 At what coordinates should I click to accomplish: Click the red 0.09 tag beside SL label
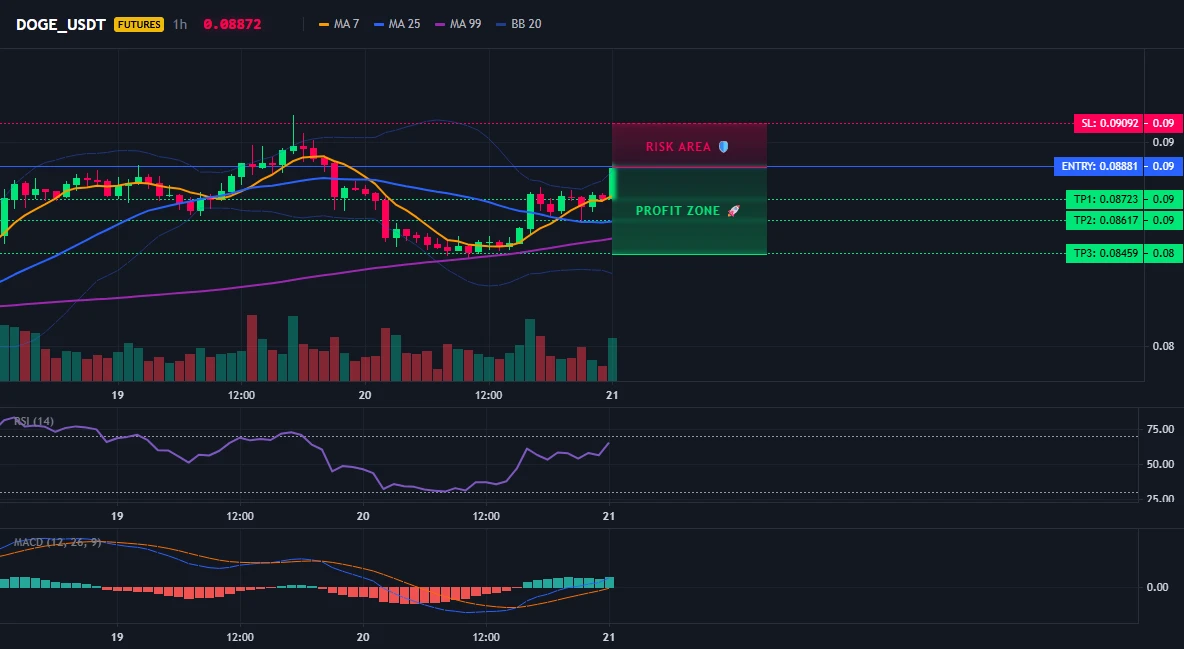click(x=1164, y=123)
